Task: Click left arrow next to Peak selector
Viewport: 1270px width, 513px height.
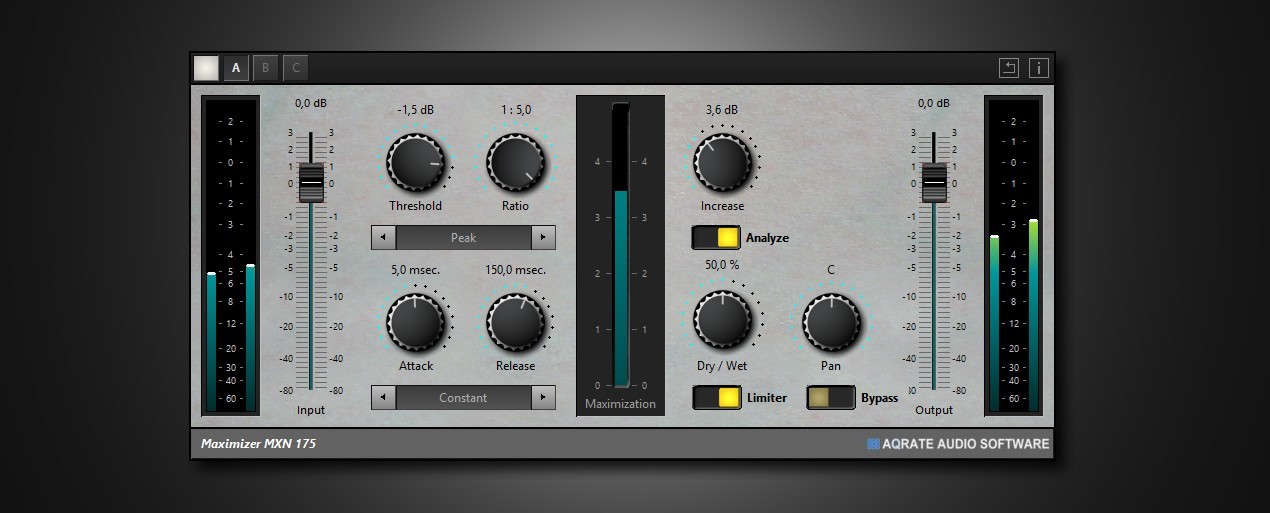Action: click(x=383, y=238)
